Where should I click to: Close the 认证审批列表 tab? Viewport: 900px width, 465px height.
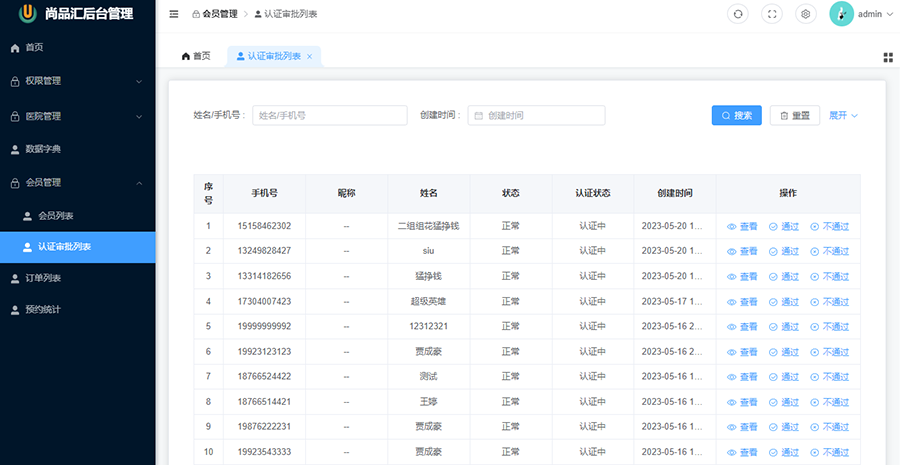(x=309, y=56)
